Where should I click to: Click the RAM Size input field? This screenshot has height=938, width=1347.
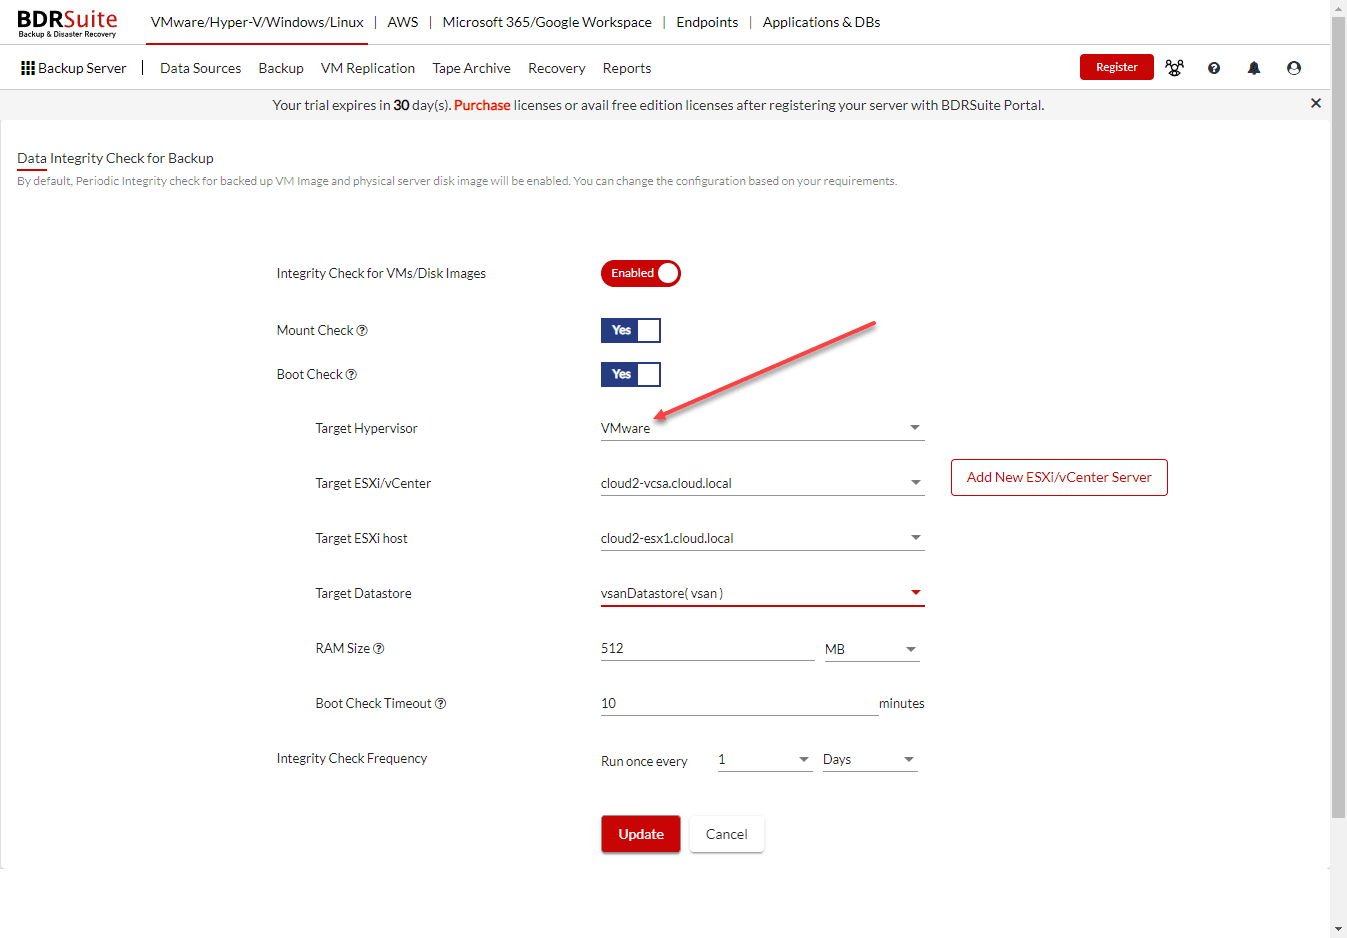click(x=708, y=649)
